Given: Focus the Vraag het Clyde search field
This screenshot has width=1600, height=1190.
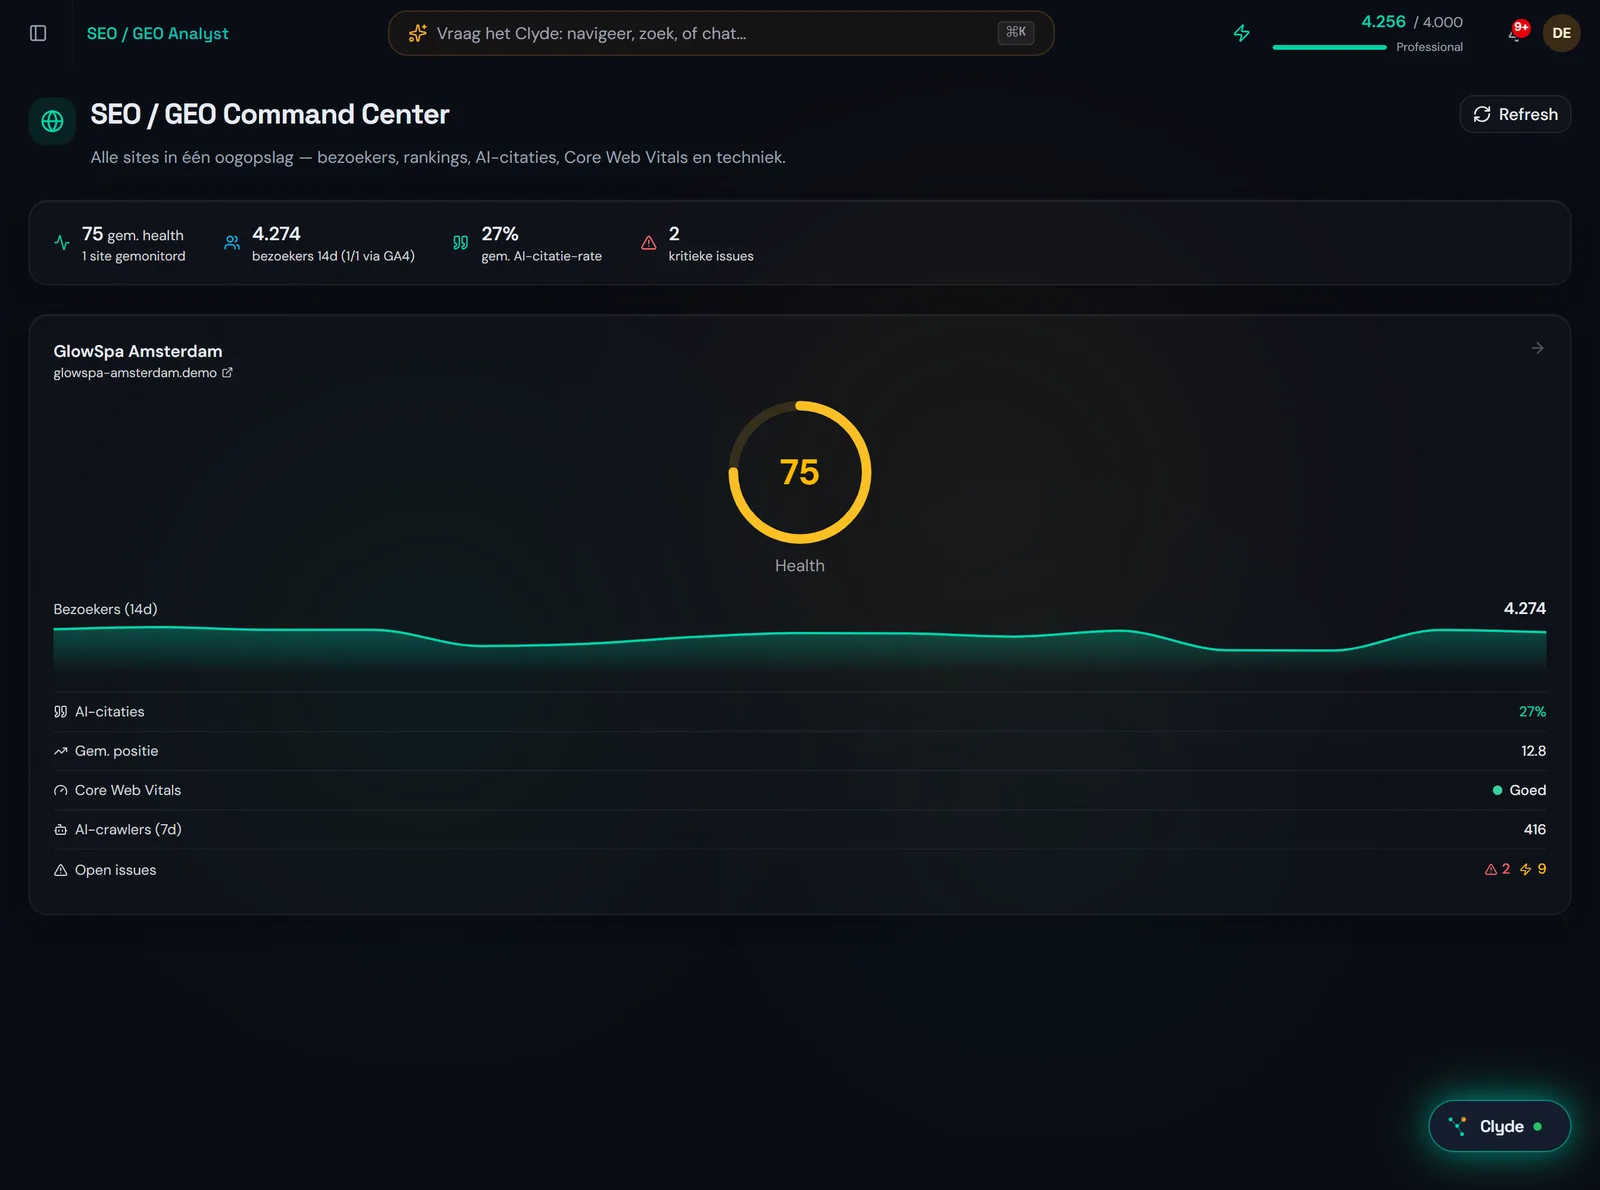Looking at the screenshot, I should (720, 33).
